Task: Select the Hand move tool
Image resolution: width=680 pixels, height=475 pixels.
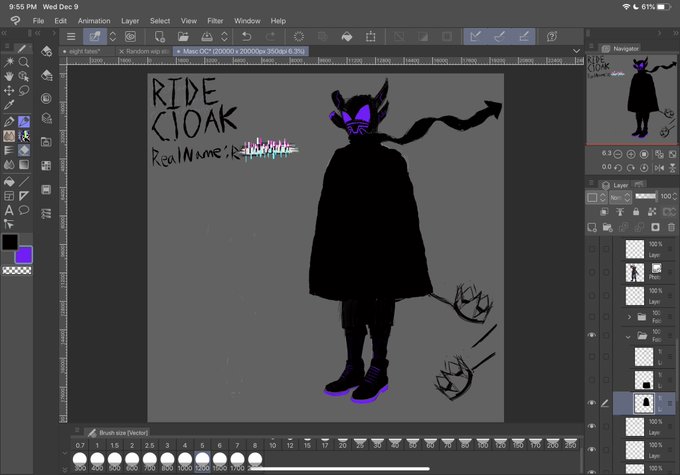Action: [9, 76]
